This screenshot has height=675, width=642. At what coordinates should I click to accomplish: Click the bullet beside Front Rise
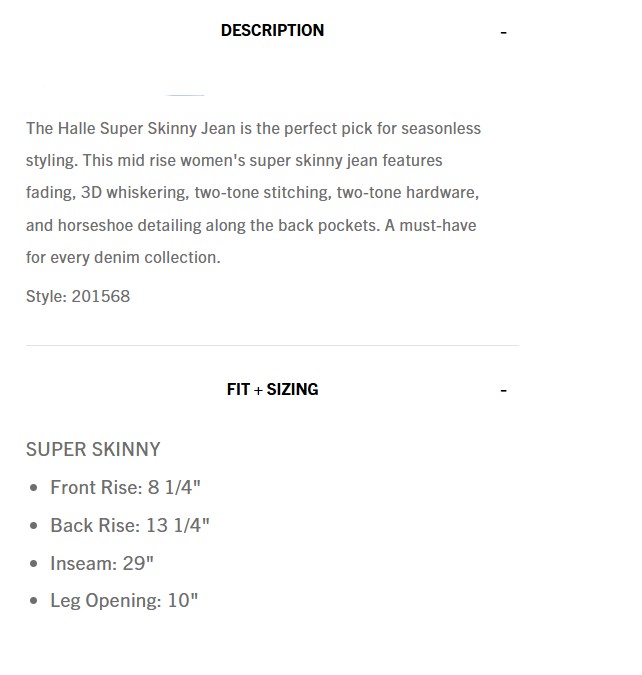[35, 488]
